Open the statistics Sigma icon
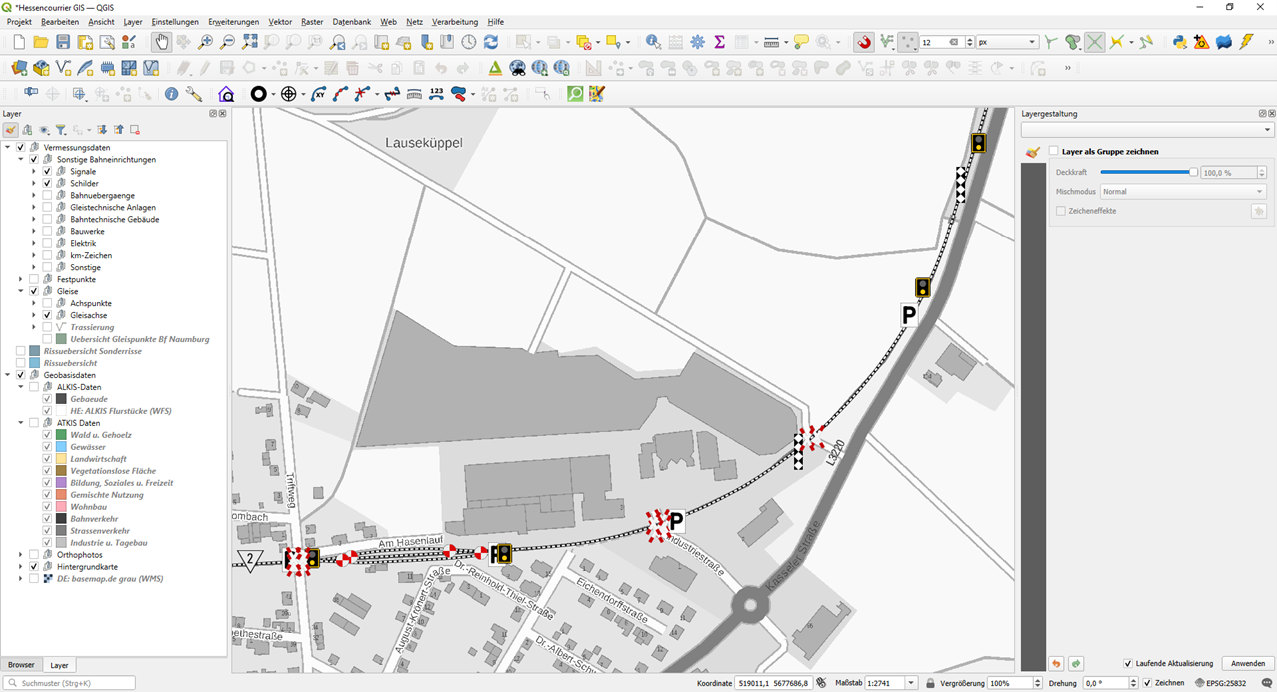This screenshot has width=1277, height=692. [719, 42]
